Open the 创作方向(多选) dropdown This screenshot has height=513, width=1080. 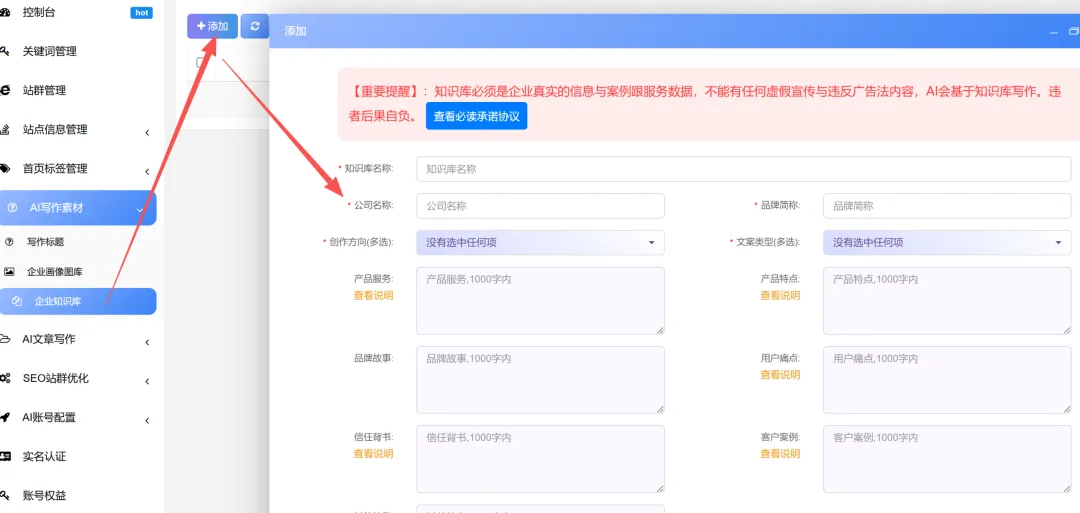tap(540, 242)
